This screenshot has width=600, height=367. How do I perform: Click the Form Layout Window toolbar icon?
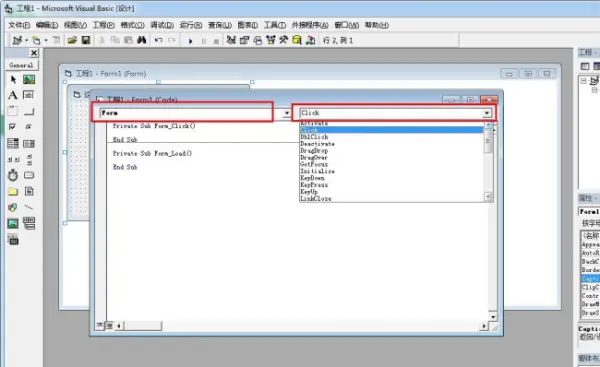point(258,40)
